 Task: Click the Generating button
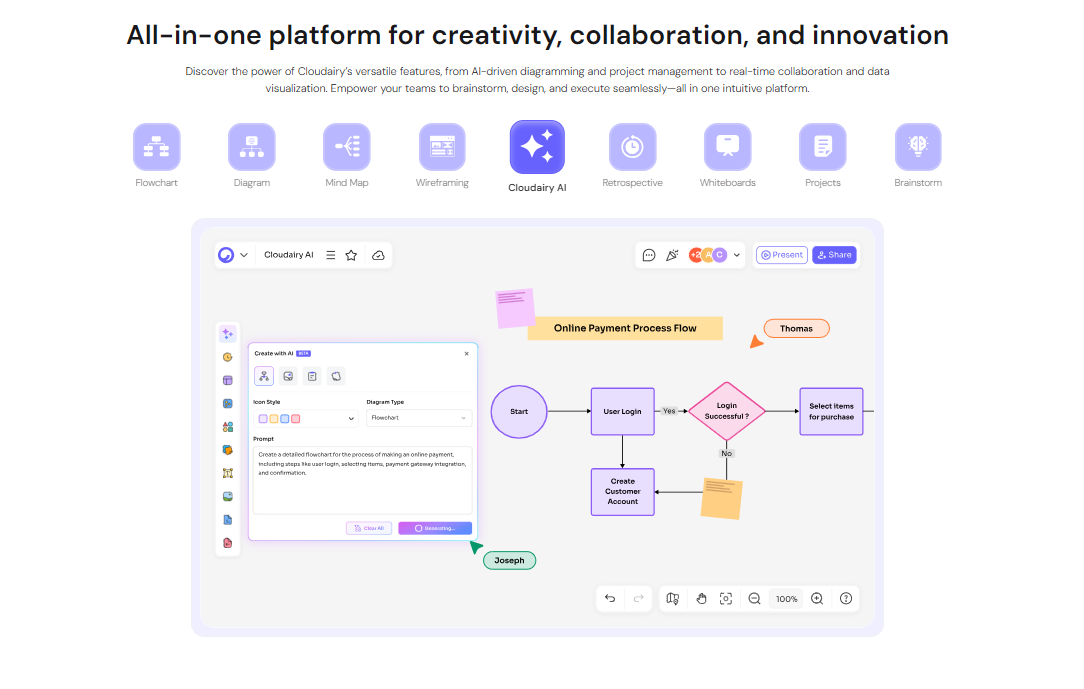tap(435, 528)
